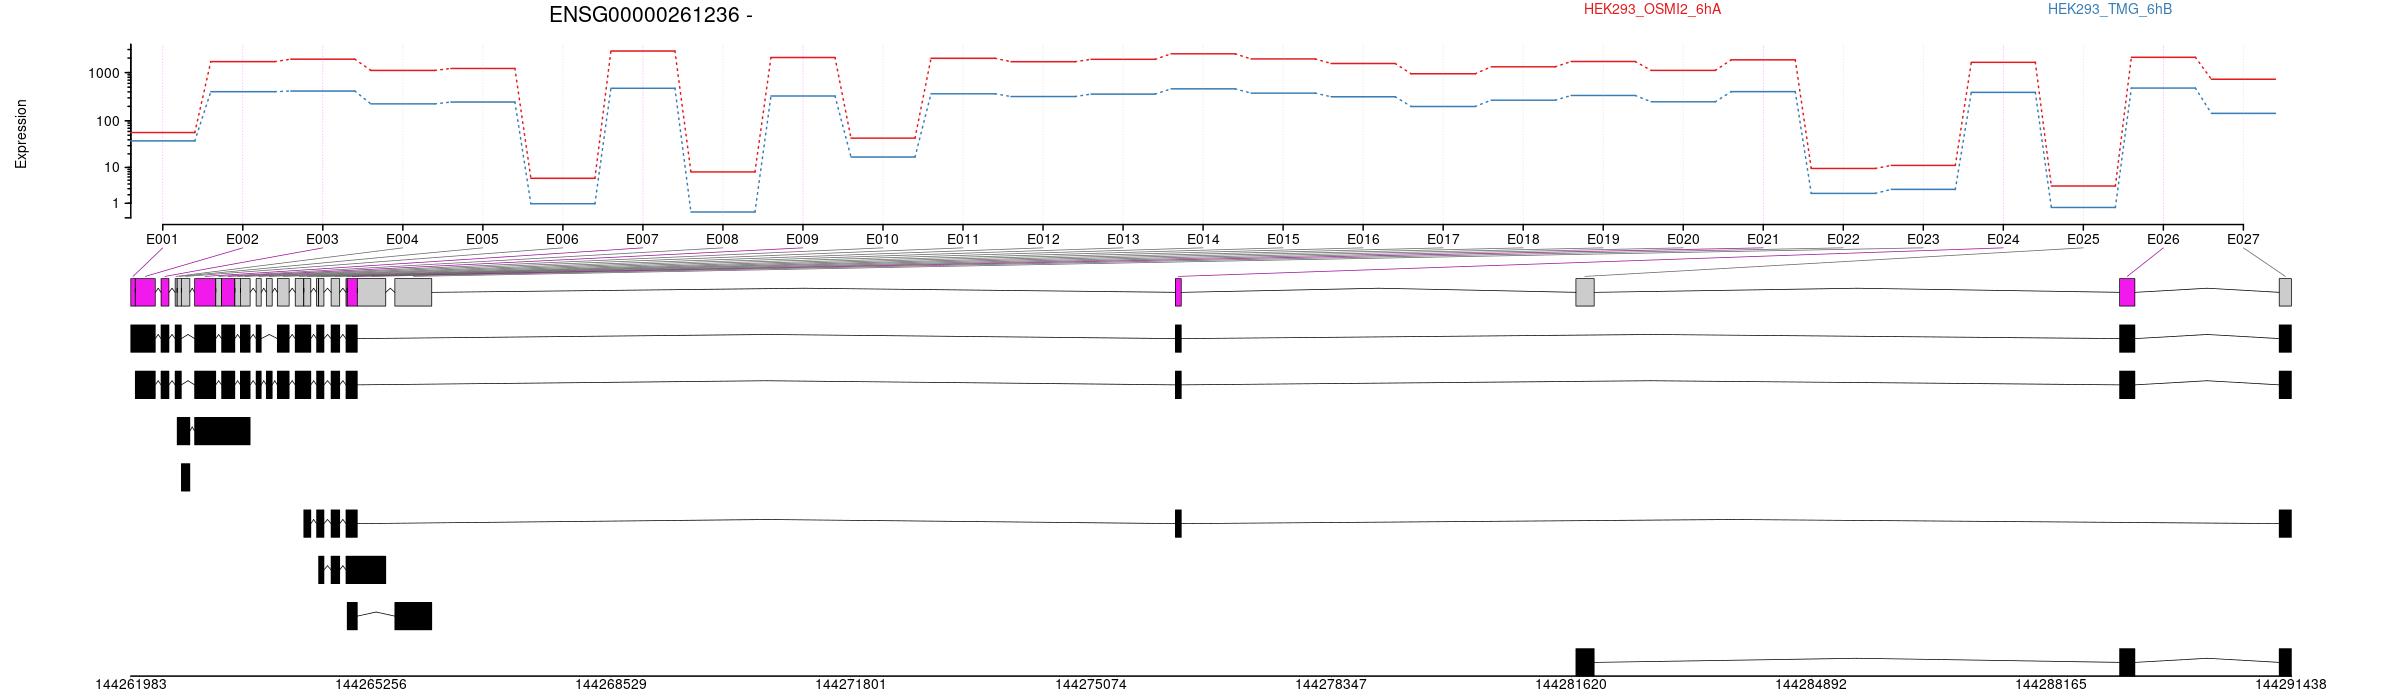Click exon label E014
The height and width of the screenshot is (700, 2400).
[1203, 240]
